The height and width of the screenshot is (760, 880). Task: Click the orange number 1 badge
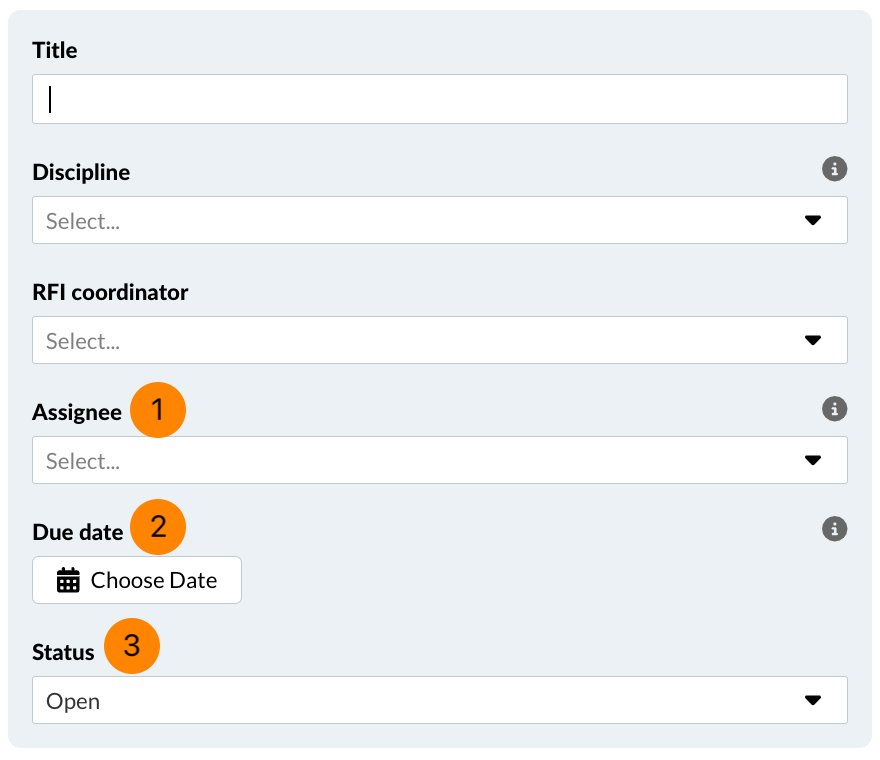click(158, 410)
